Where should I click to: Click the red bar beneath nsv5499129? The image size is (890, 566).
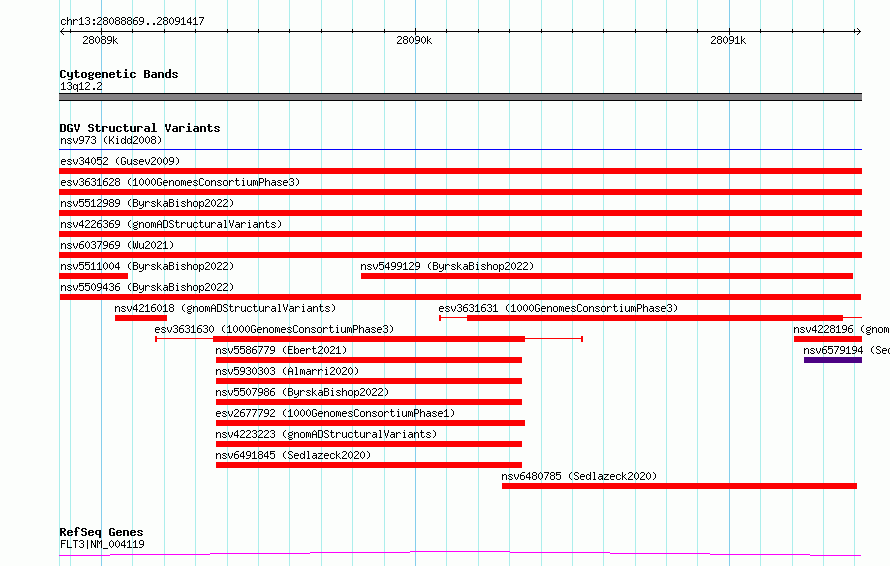[x=607, y=276]
